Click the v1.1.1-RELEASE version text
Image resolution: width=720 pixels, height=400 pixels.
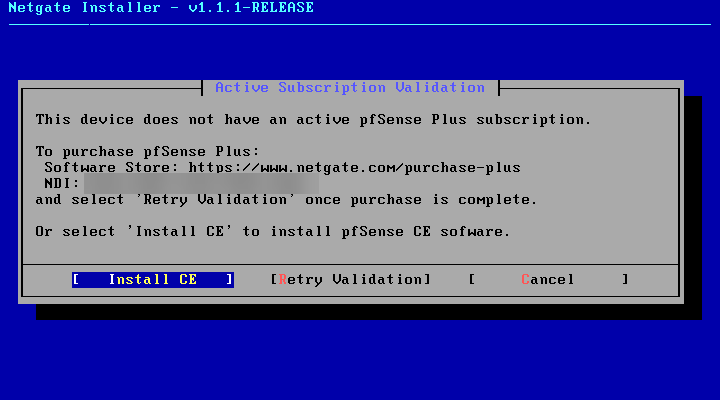coord(251,8)
